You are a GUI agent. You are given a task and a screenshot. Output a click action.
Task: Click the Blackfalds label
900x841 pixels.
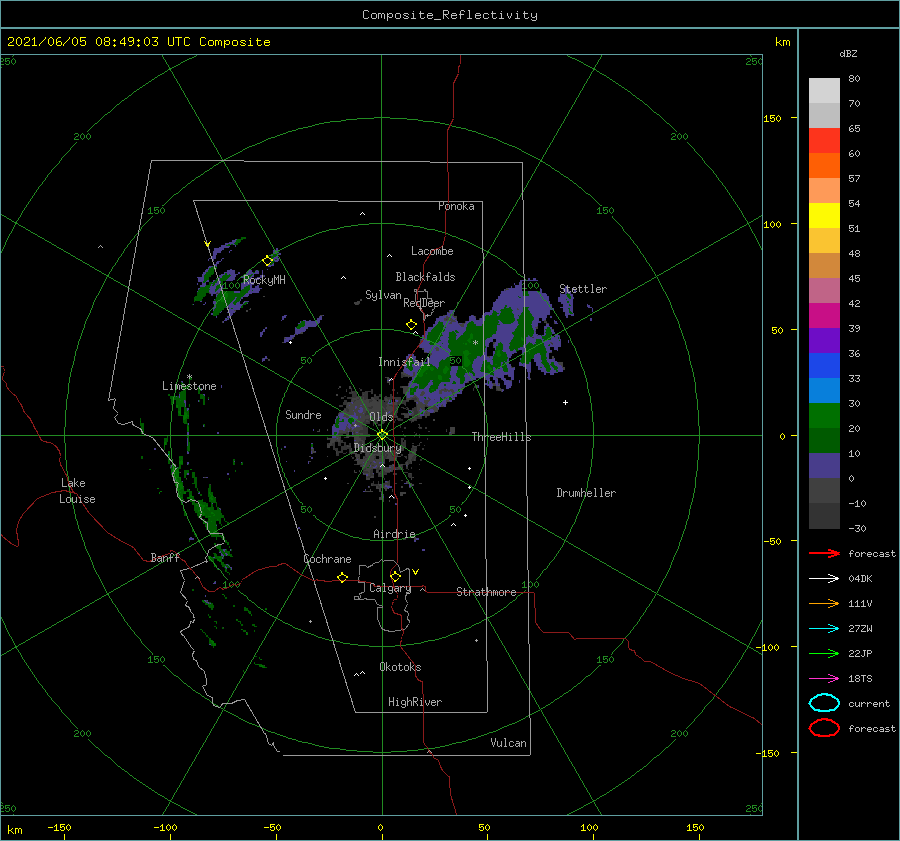pos(425,277)
